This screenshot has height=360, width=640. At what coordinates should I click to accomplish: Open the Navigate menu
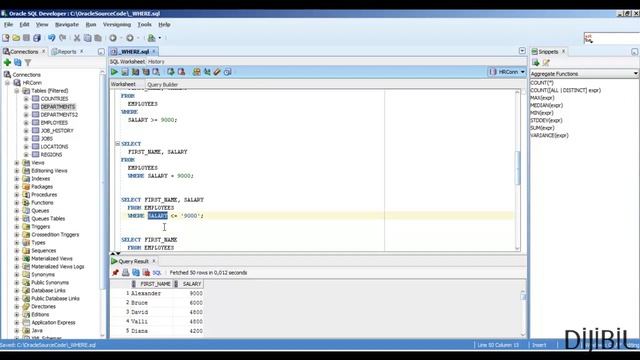(67, 24)
